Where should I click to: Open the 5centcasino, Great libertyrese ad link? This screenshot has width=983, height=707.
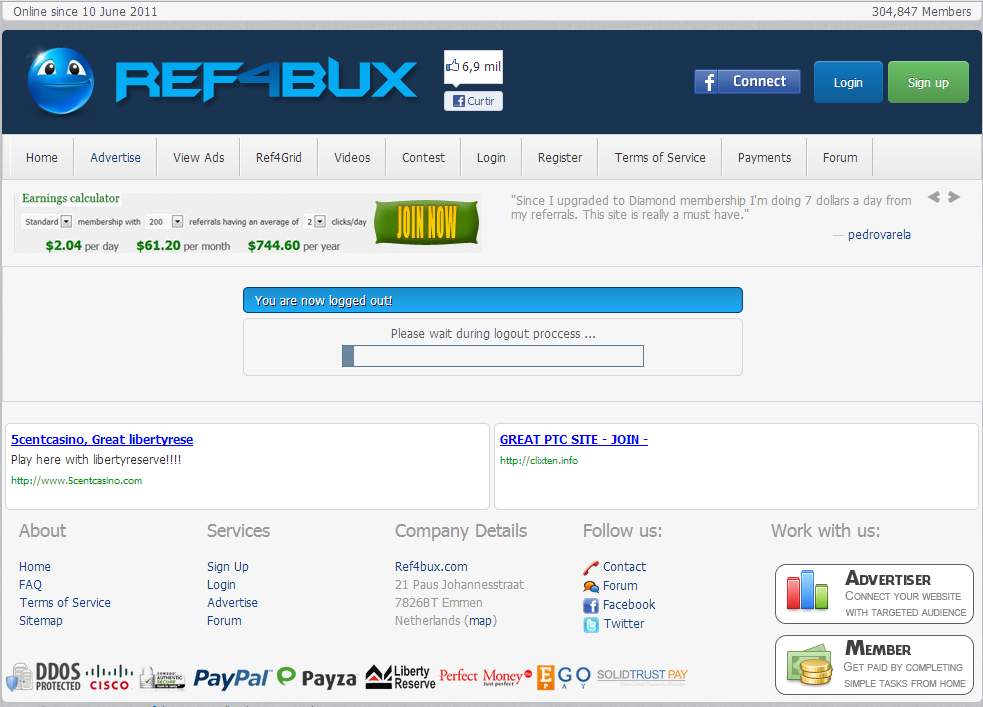102,439
